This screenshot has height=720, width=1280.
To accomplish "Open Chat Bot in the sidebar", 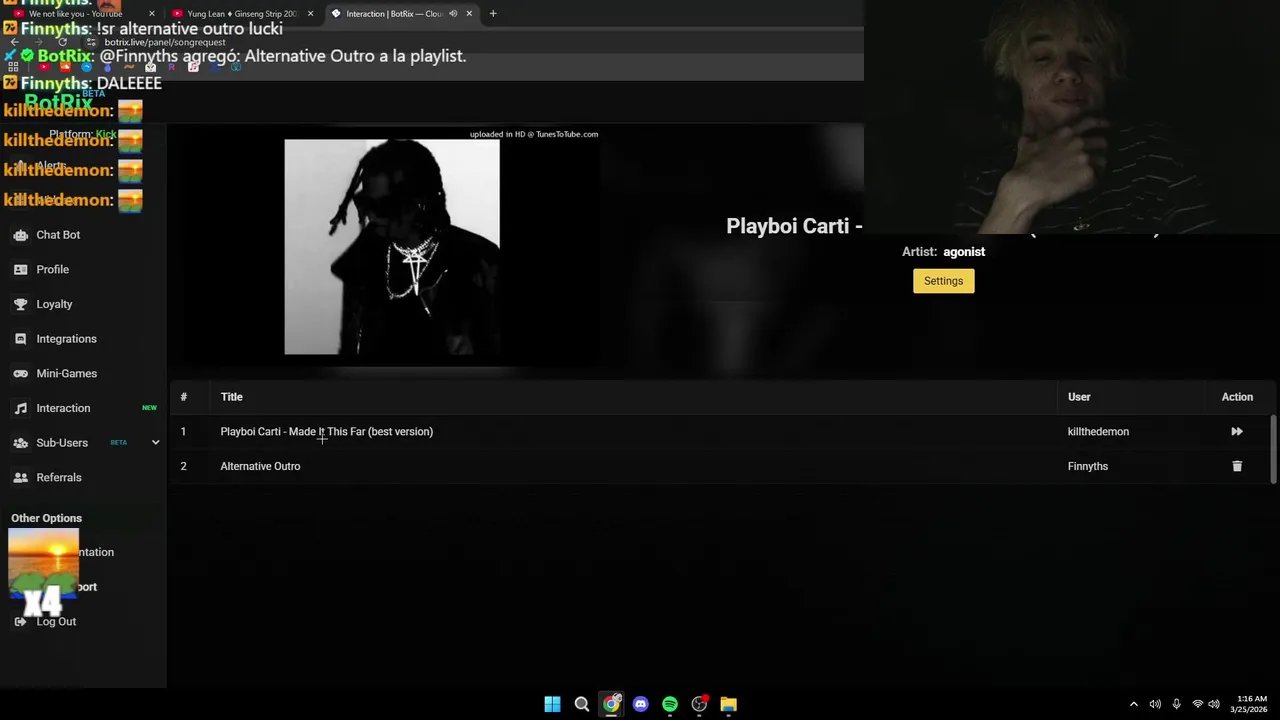I will tap(58, 235).
